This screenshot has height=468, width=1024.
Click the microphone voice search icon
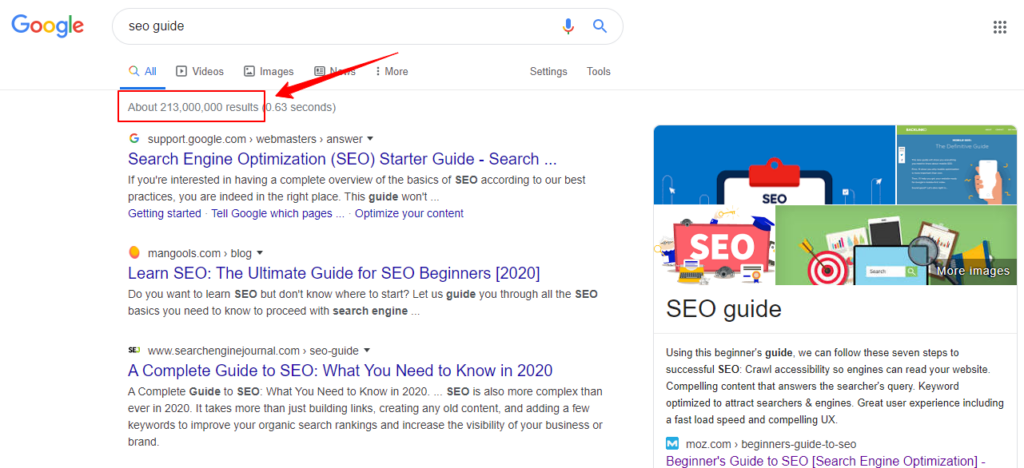point(568,26)
